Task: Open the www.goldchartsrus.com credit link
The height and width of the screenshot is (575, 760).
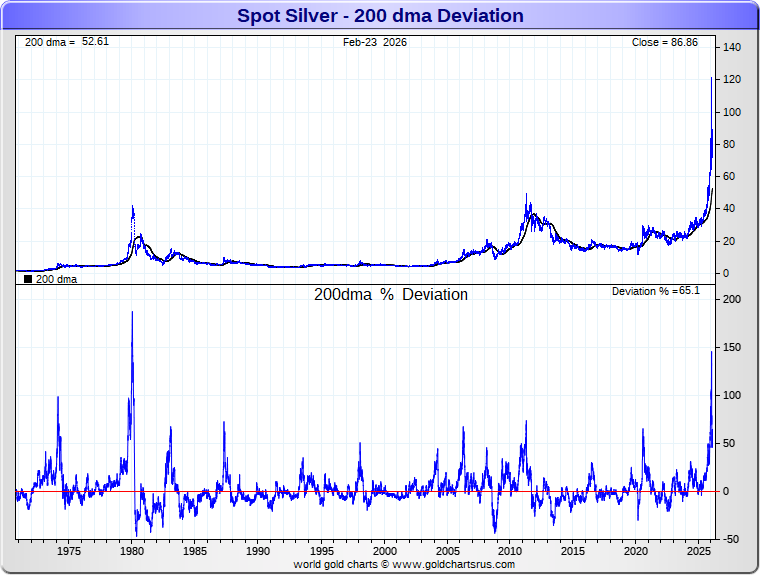Action: pos(454,564)
